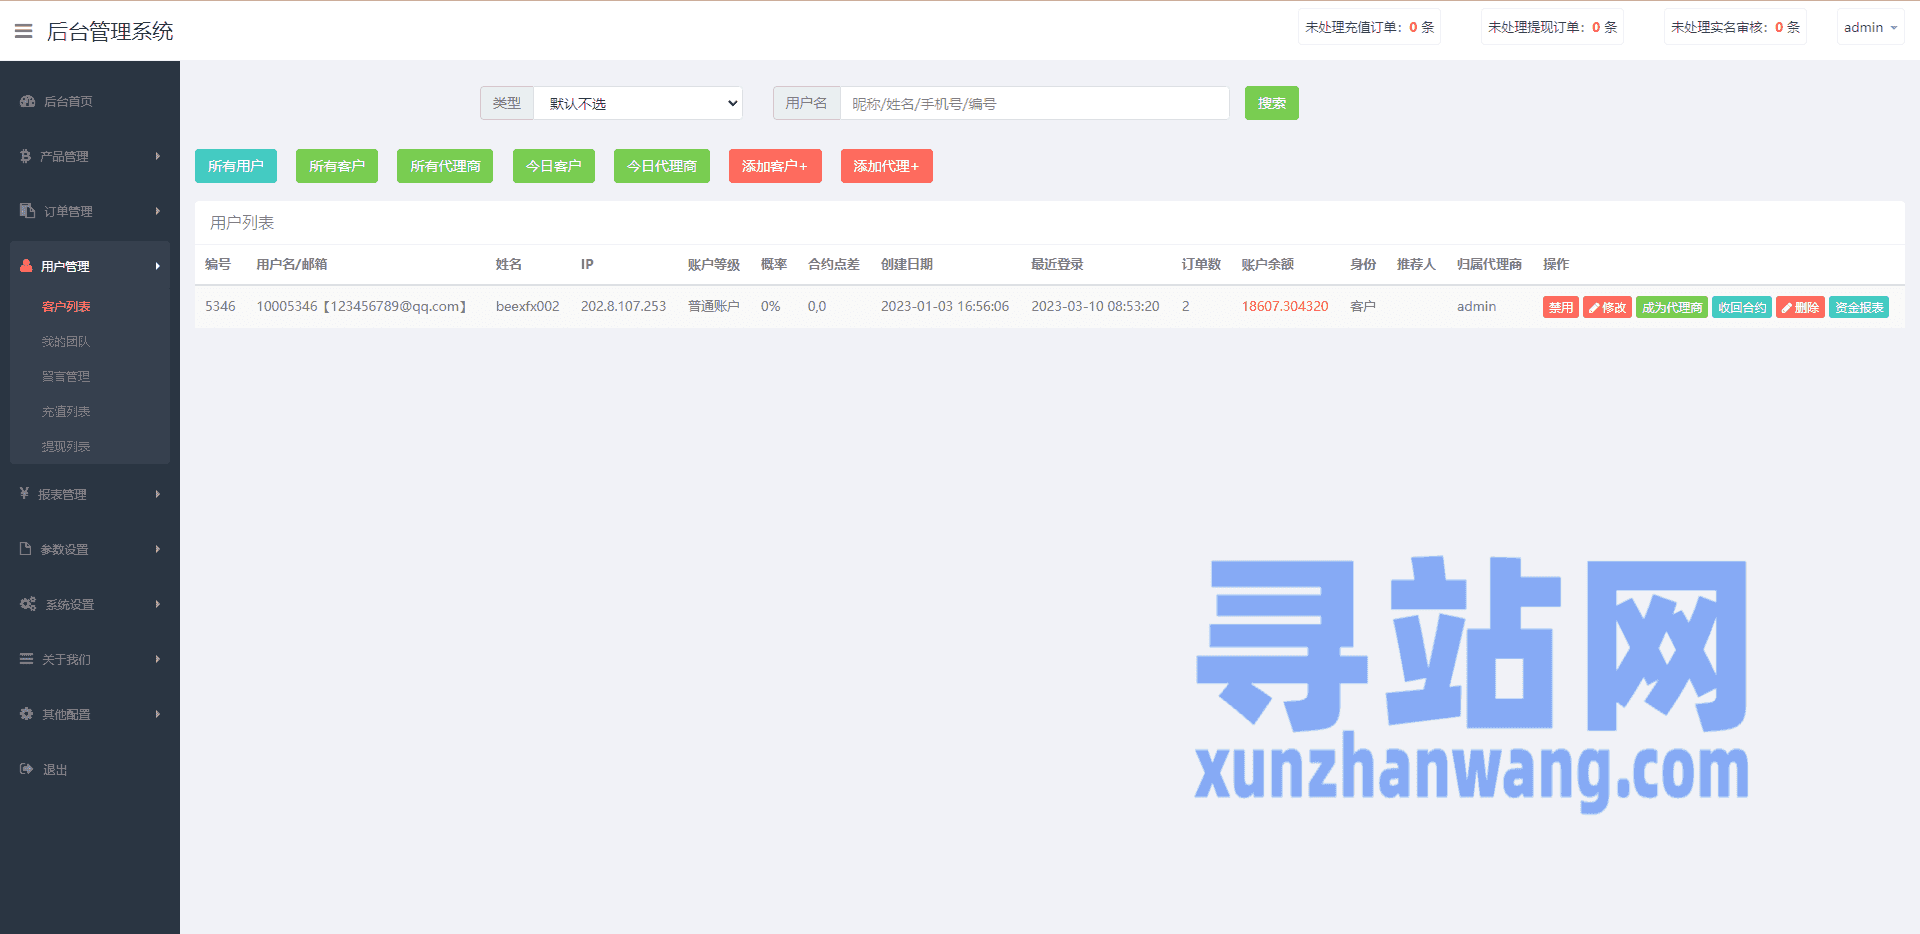Click 删除 button for user 10005346
Screen dimensions: 1920x934
[x=1800, y=307]
